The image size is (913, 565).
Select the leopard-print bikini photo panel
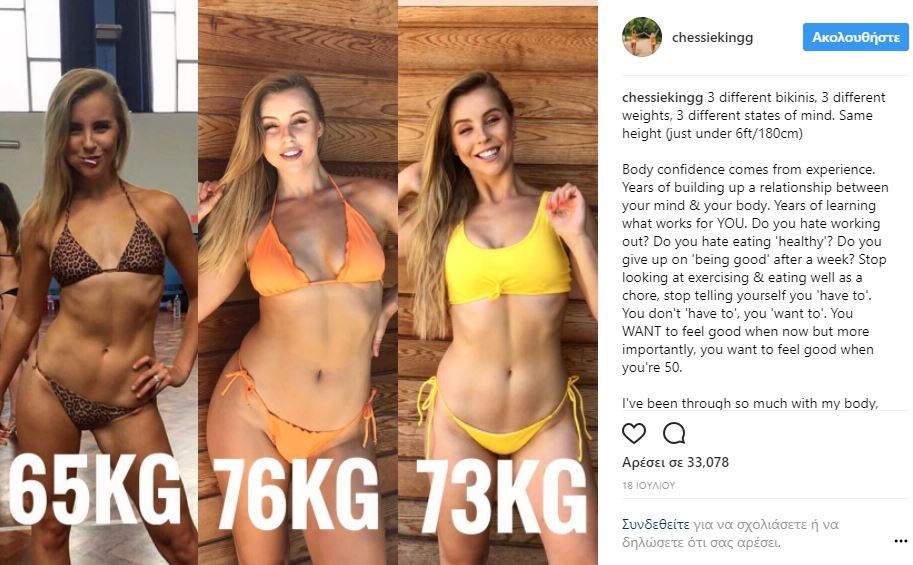pos(99,282)
